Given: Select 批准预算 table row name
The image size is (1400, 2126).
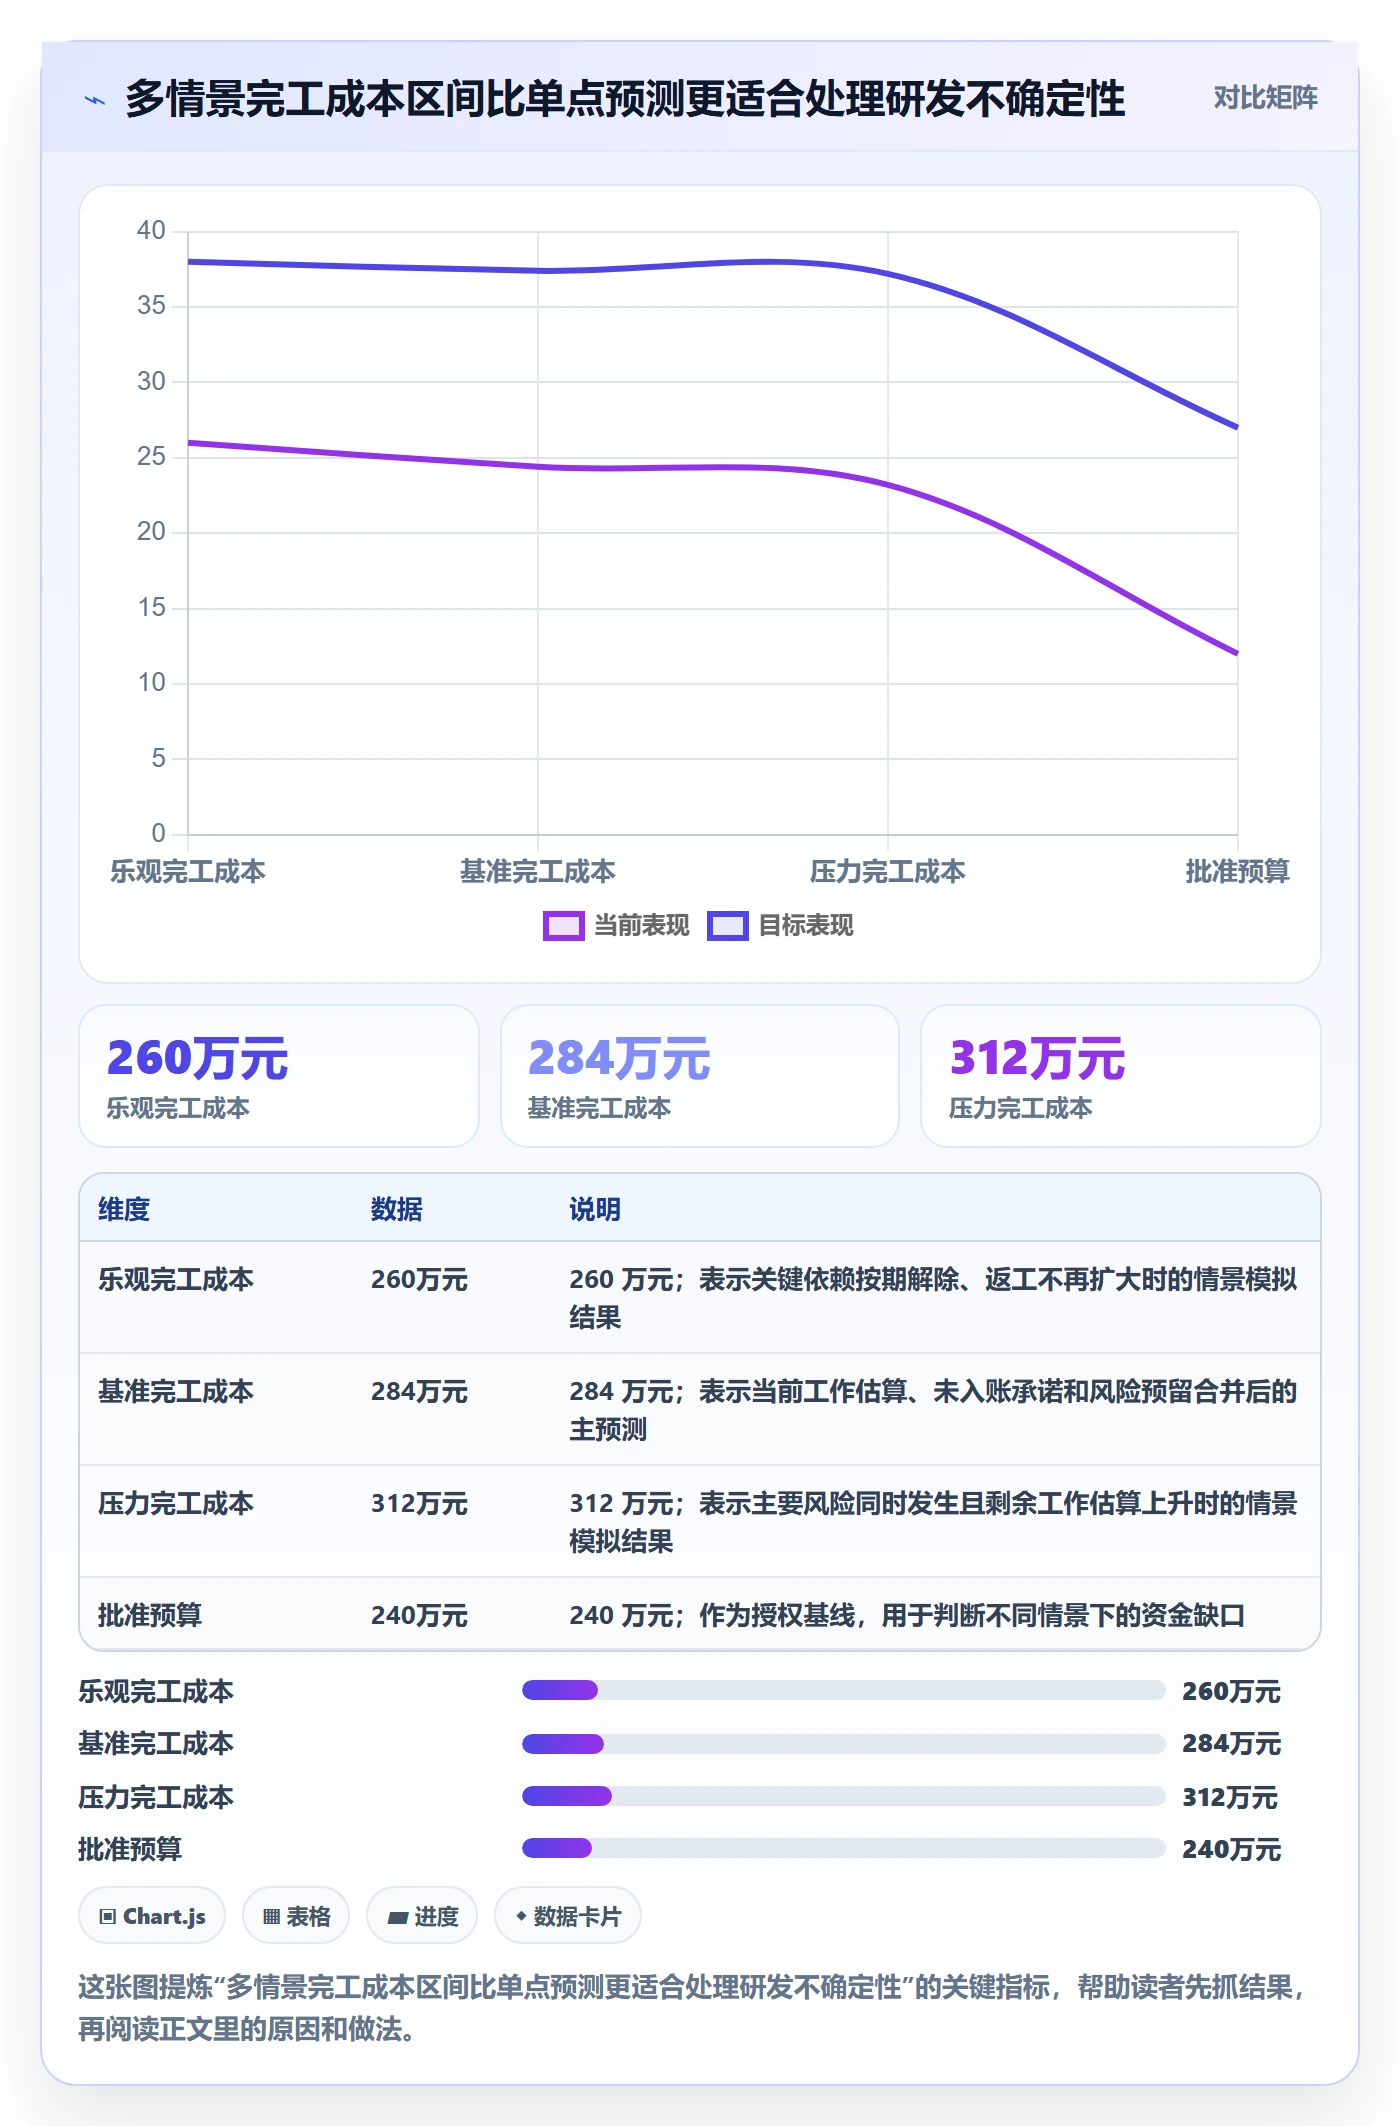Looking at the screenshot, I should tap(150, 1616).
